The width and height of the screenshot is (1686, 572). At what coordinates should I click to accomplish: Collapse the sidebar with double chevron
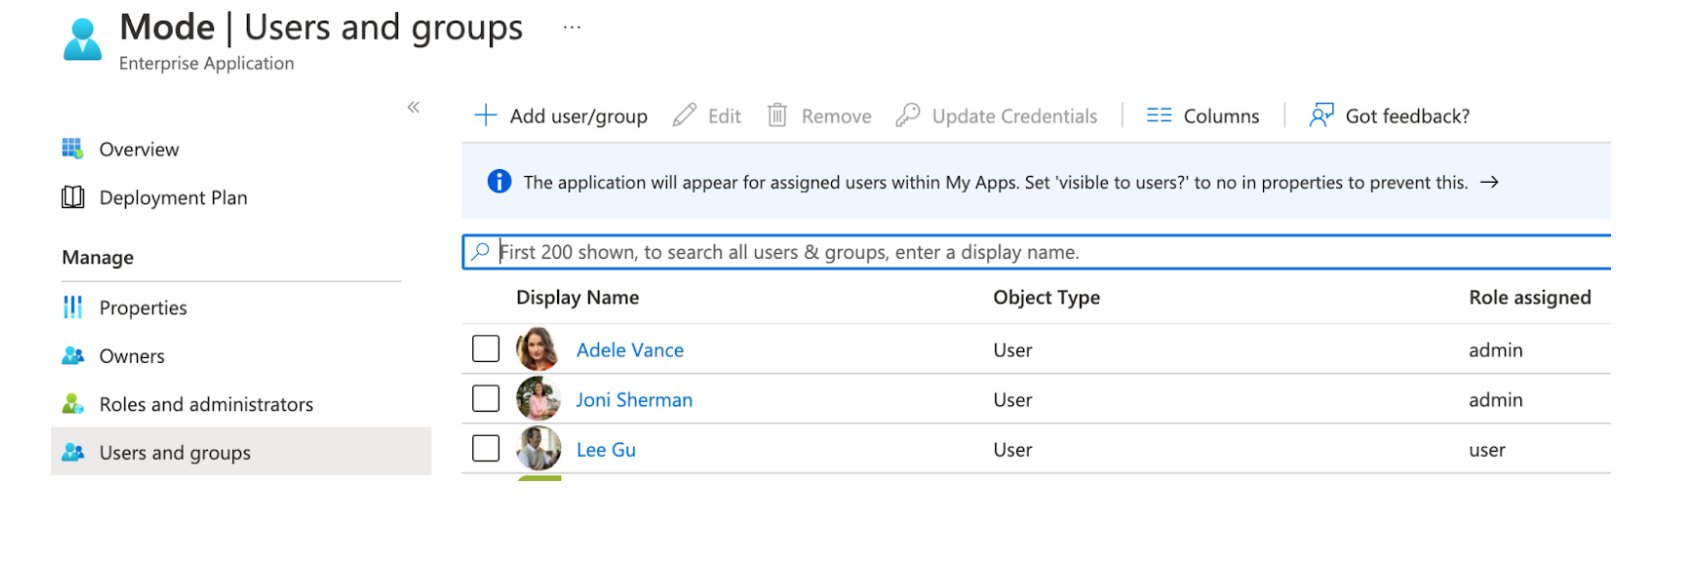(413, 107)
